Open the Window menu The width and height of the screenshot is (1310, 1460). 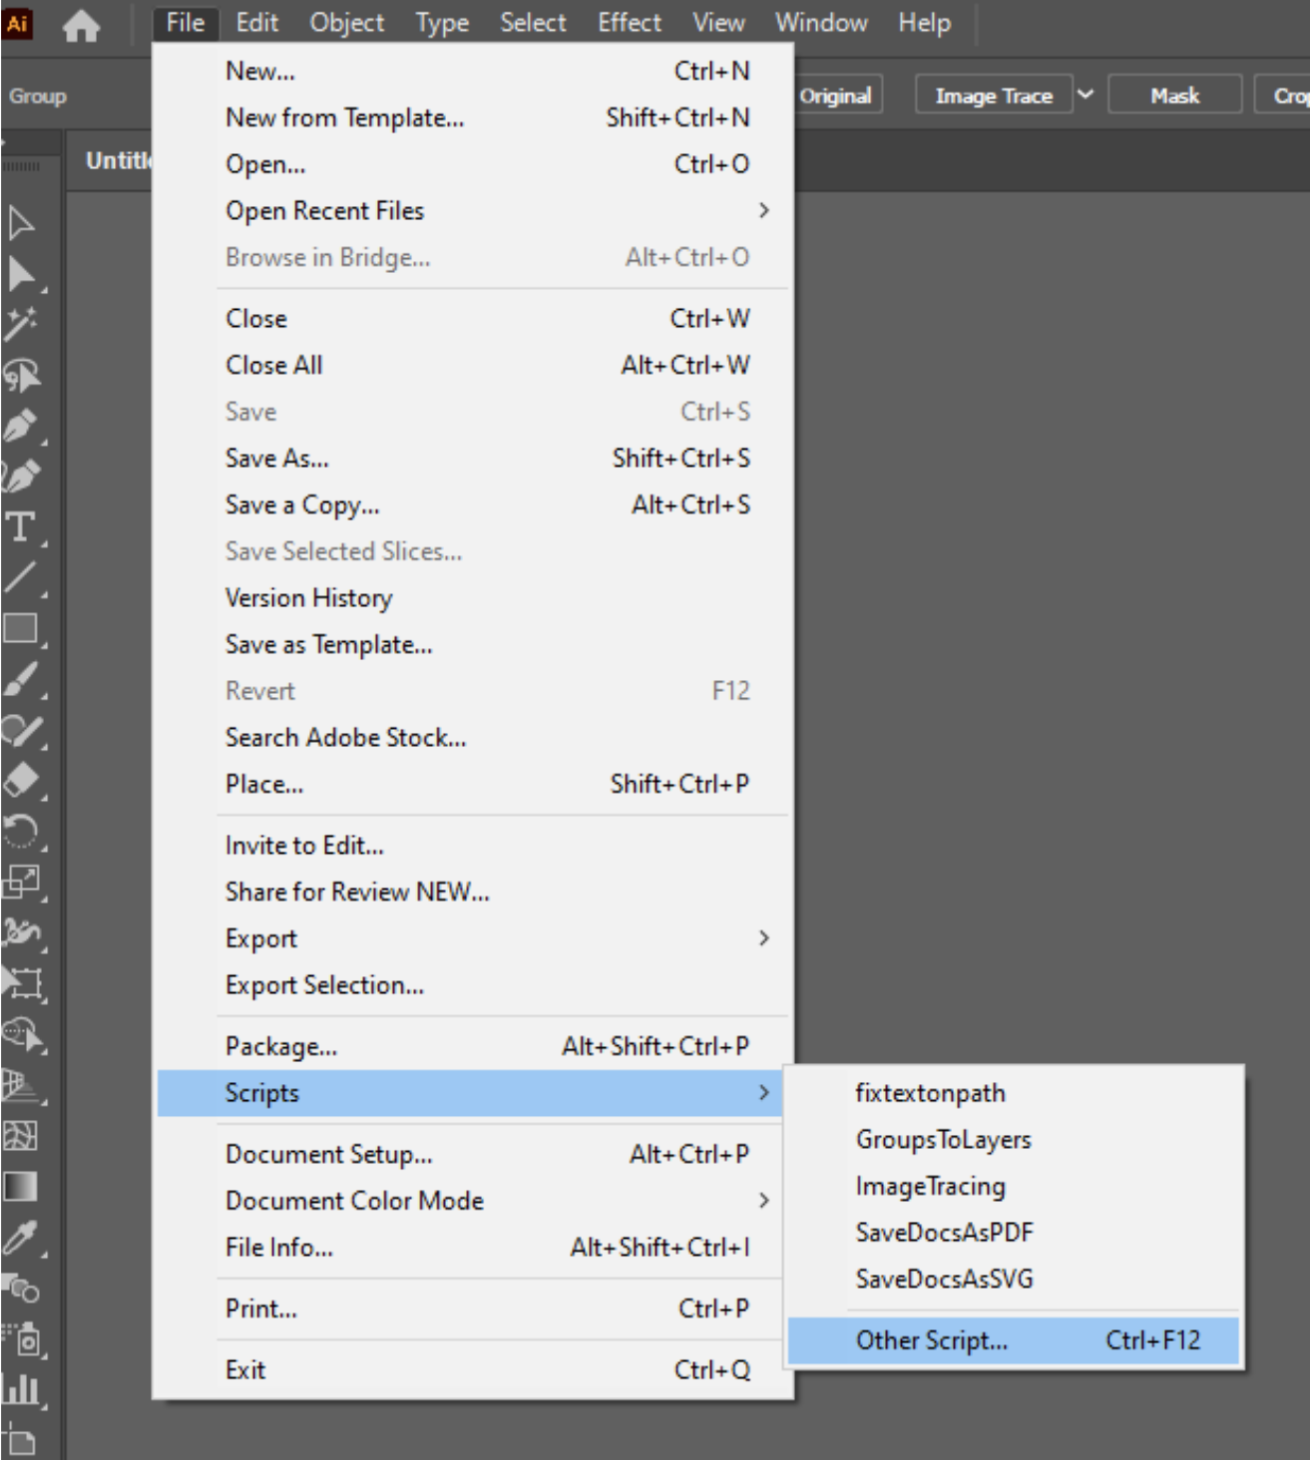click(821, 22)
